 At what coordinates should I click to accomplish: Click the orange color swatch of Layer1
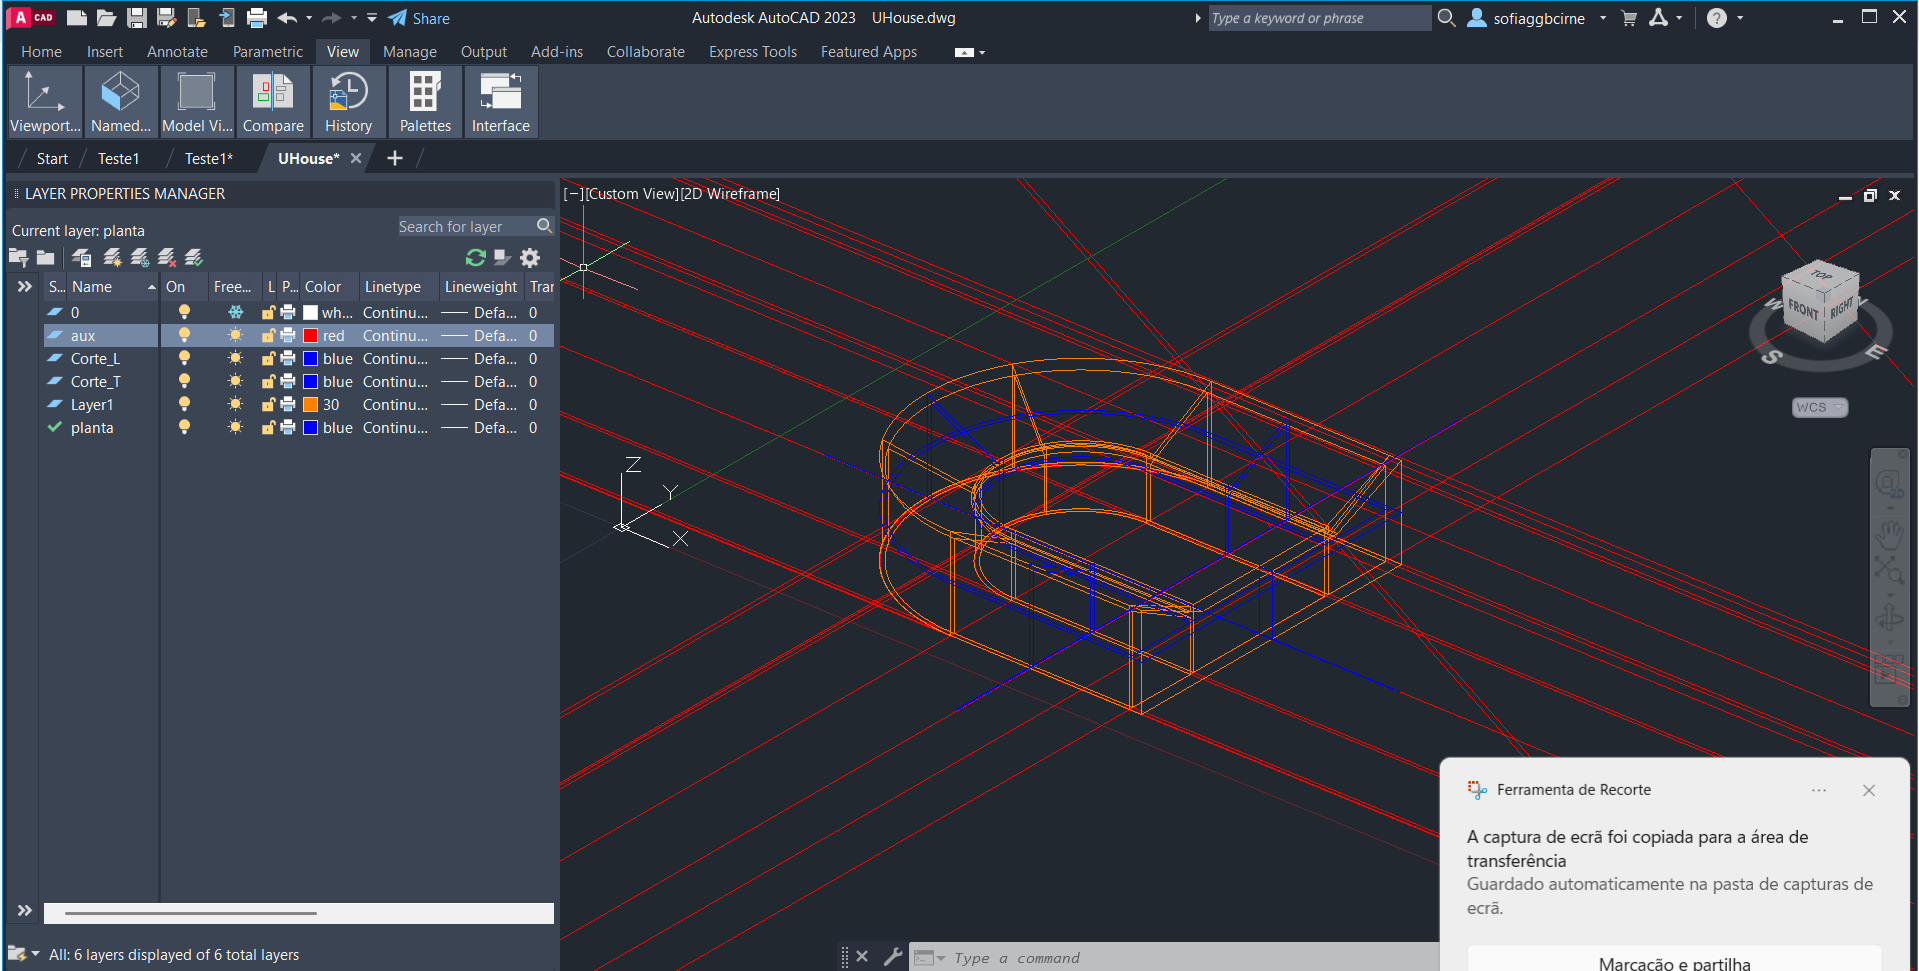pos(311,405)
